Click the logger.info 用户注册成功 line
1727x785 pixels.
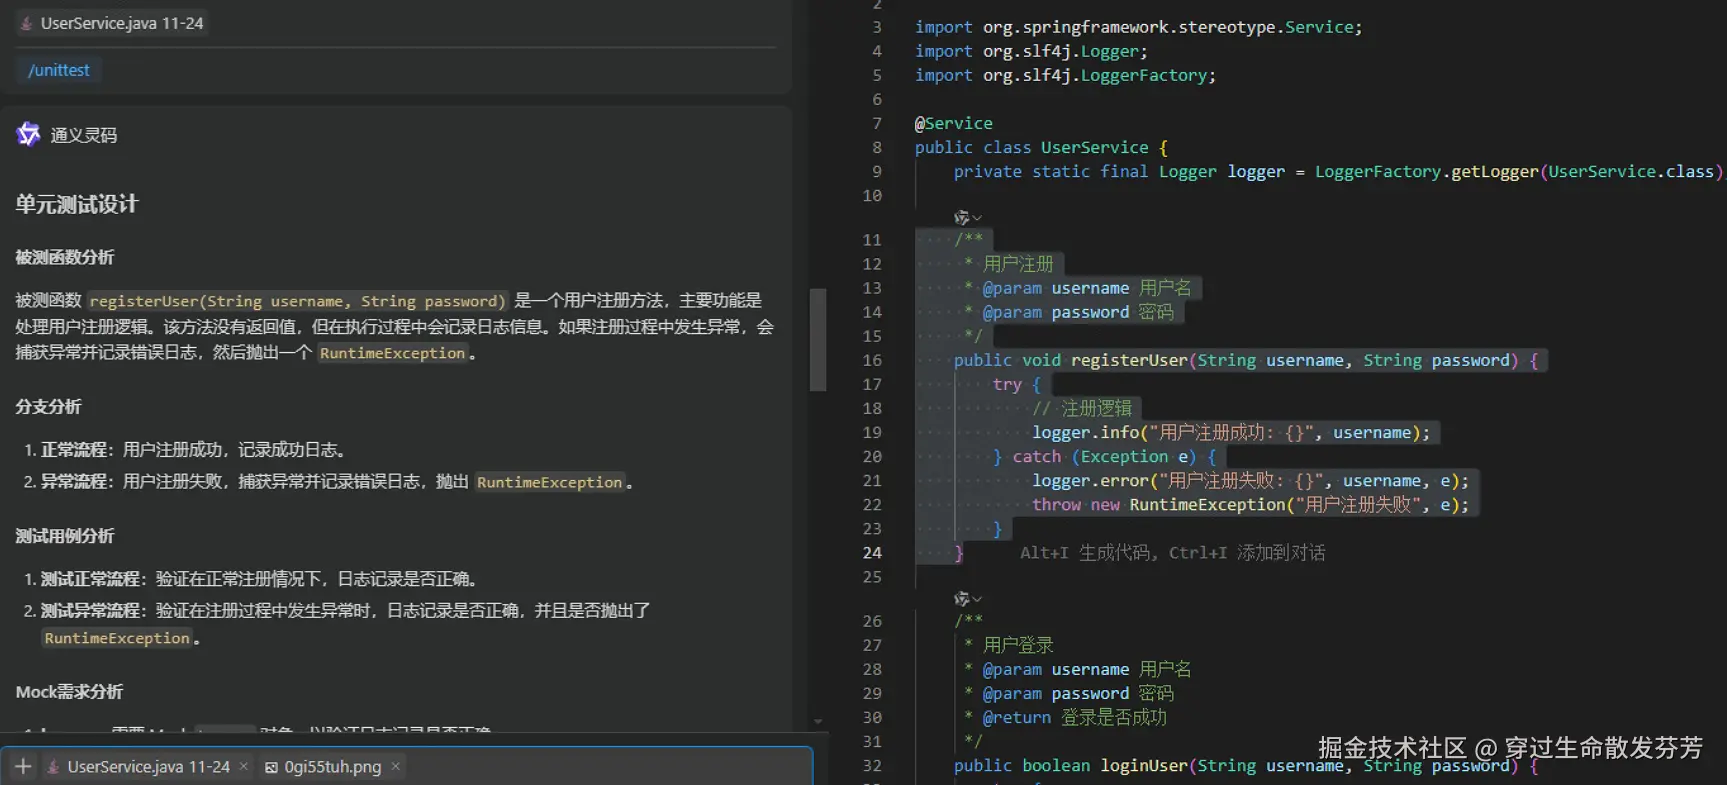click(x=1231, y=432)
